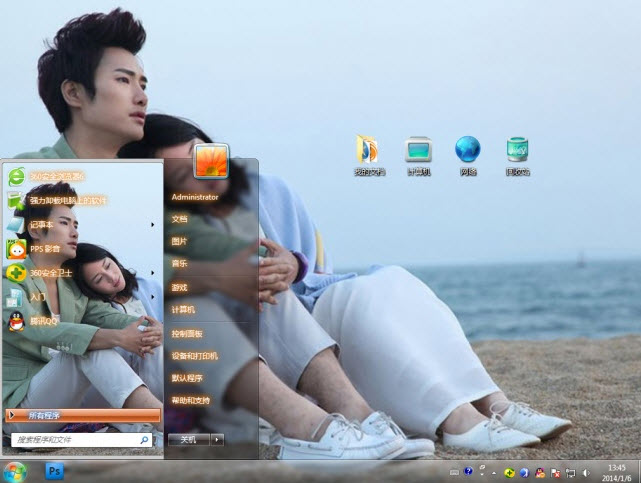Image resolution: width=641 pixels, height=483 pixels.
Task: Open 文档 (Documents) in Start menu
Action: pos(179,219)
